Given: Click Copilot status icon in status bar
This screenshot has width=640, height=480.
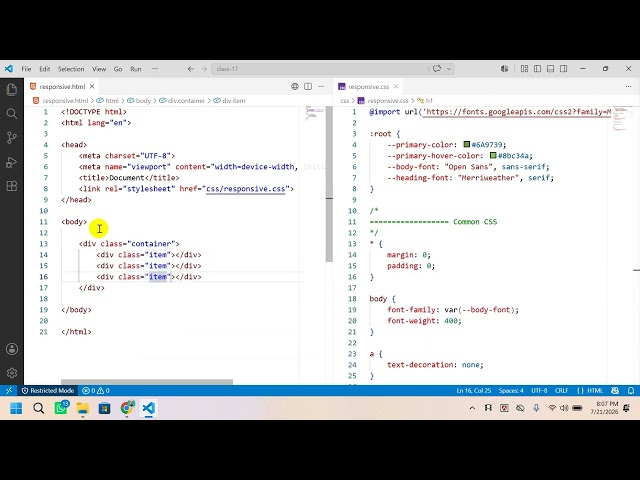Looking at the screenshot, I should [615, 391].
